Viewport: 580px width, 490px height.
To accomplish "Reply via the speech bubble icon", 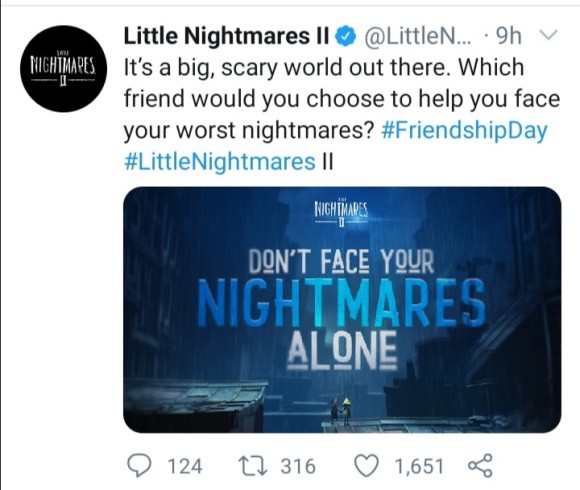I will (x=139, y=465).
